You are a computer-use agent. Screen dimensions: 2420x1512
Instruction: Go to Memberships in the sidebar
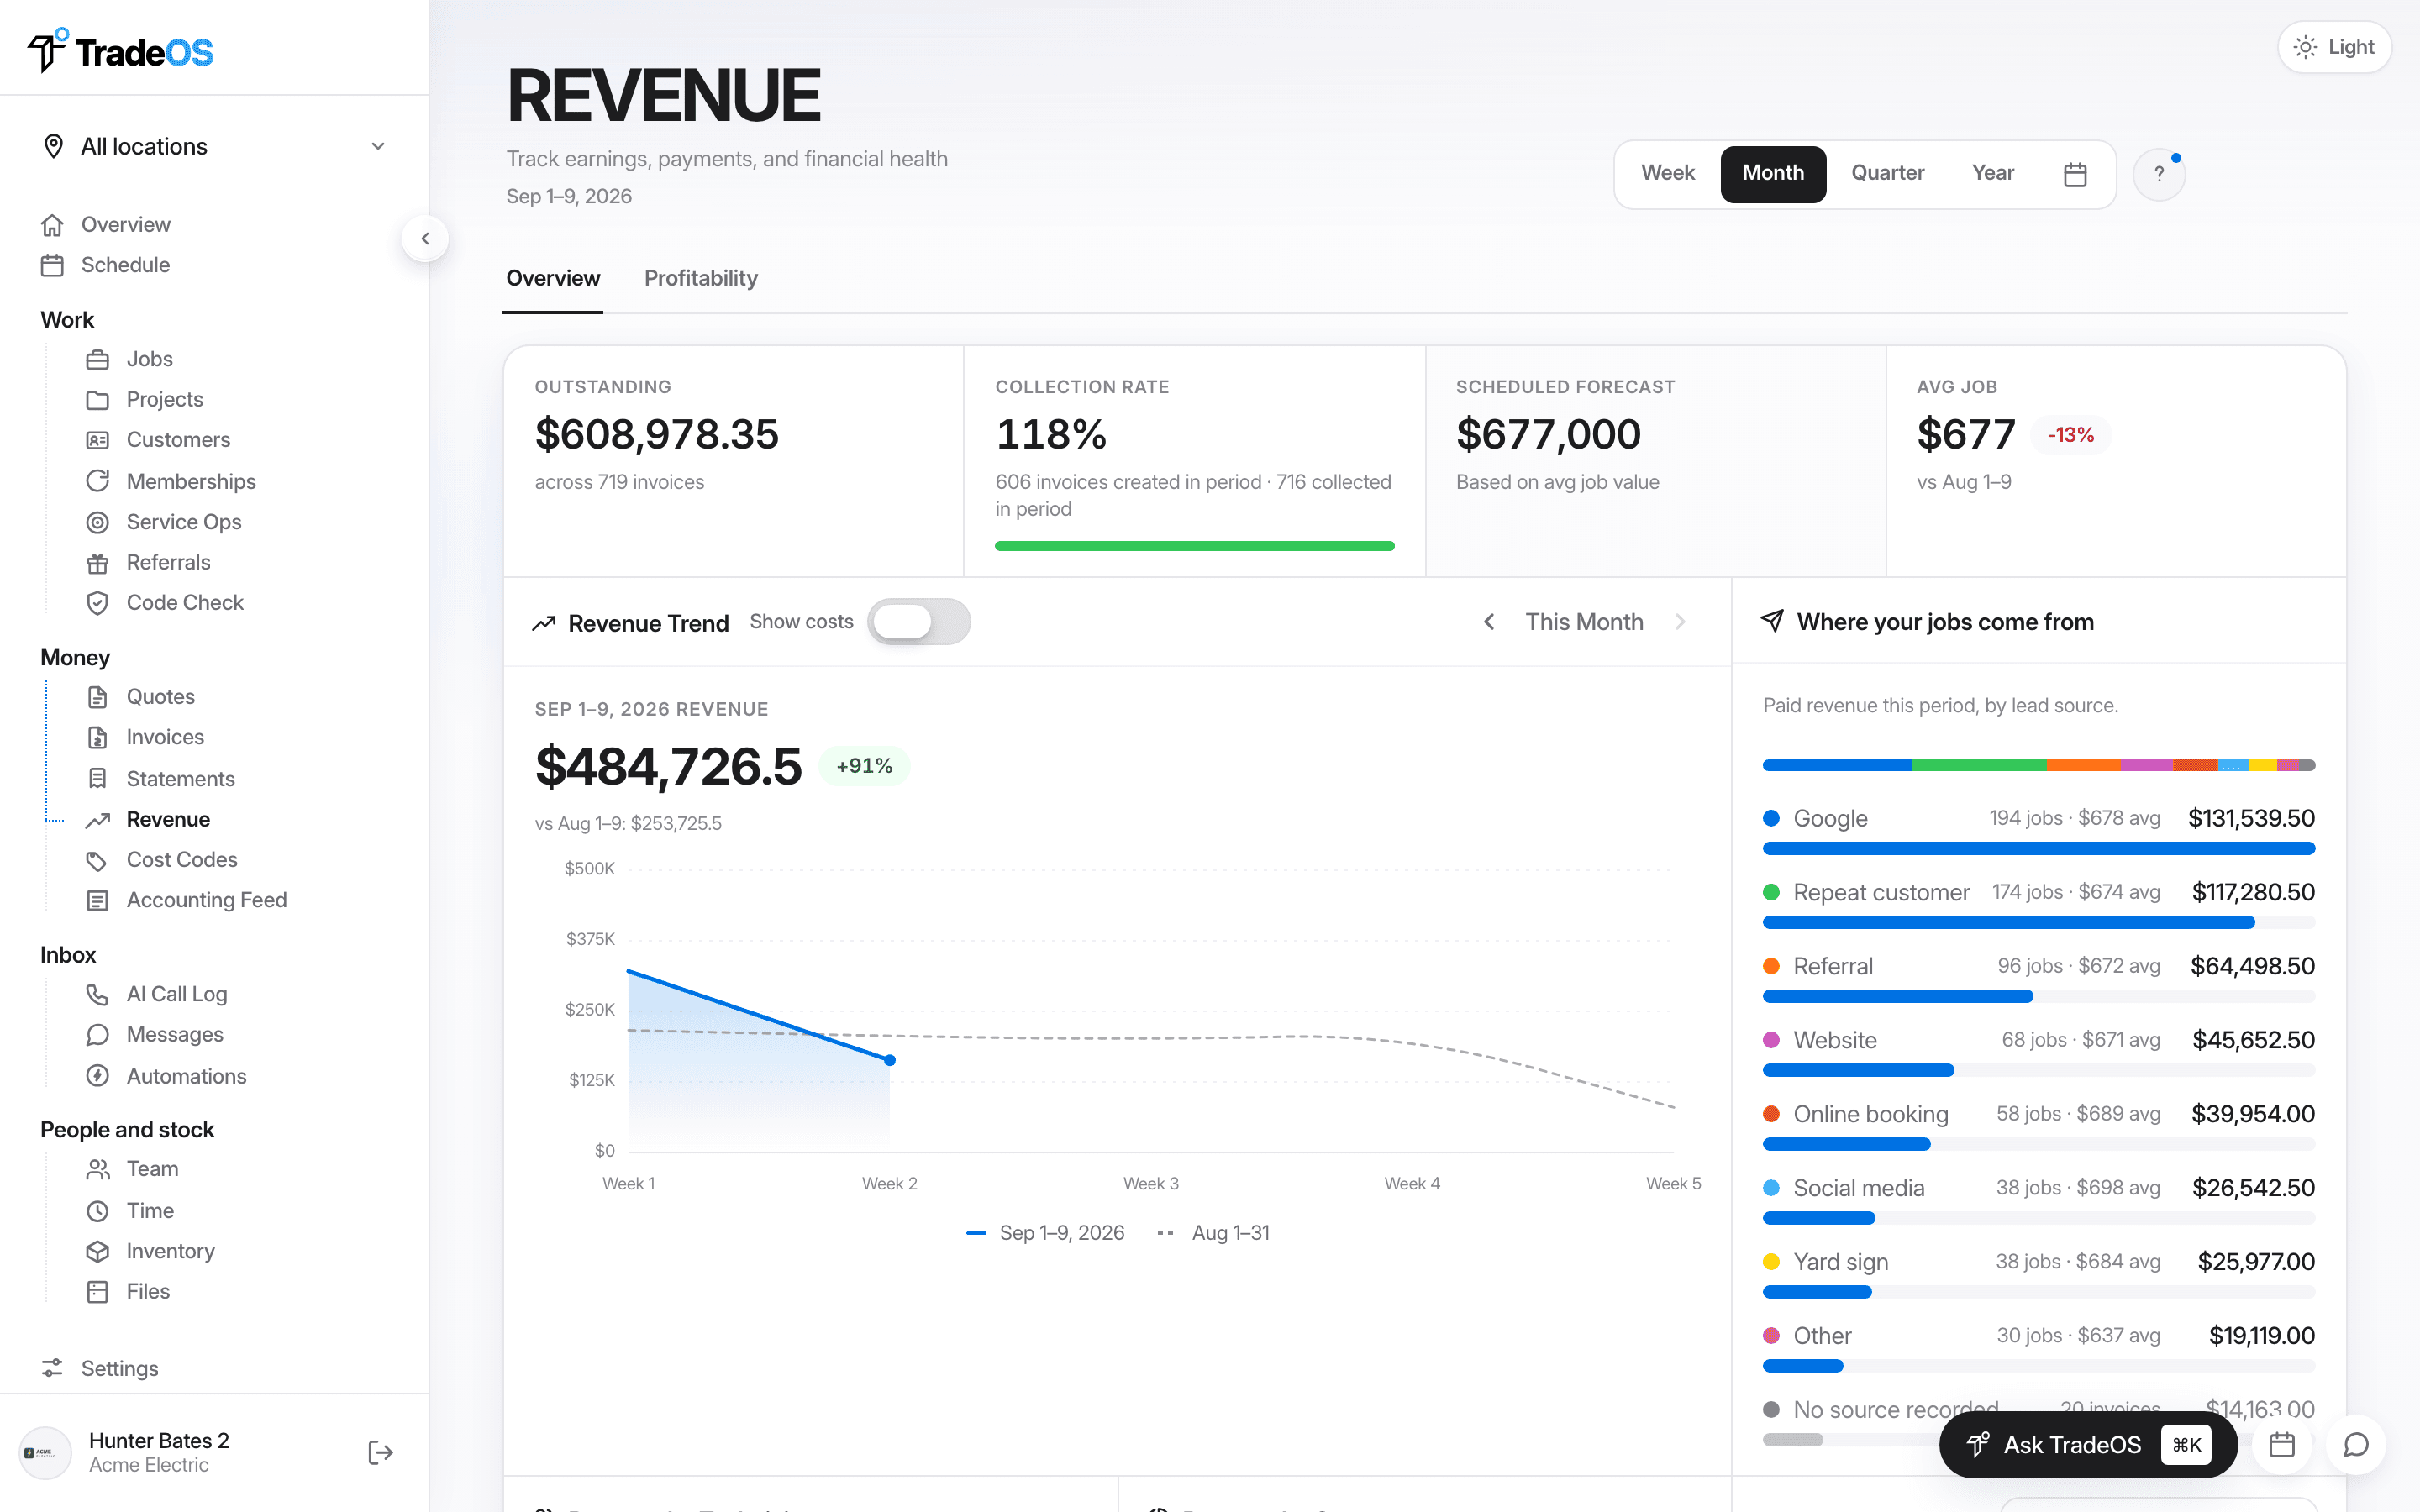pyautogui.click(x=191, y=481)
